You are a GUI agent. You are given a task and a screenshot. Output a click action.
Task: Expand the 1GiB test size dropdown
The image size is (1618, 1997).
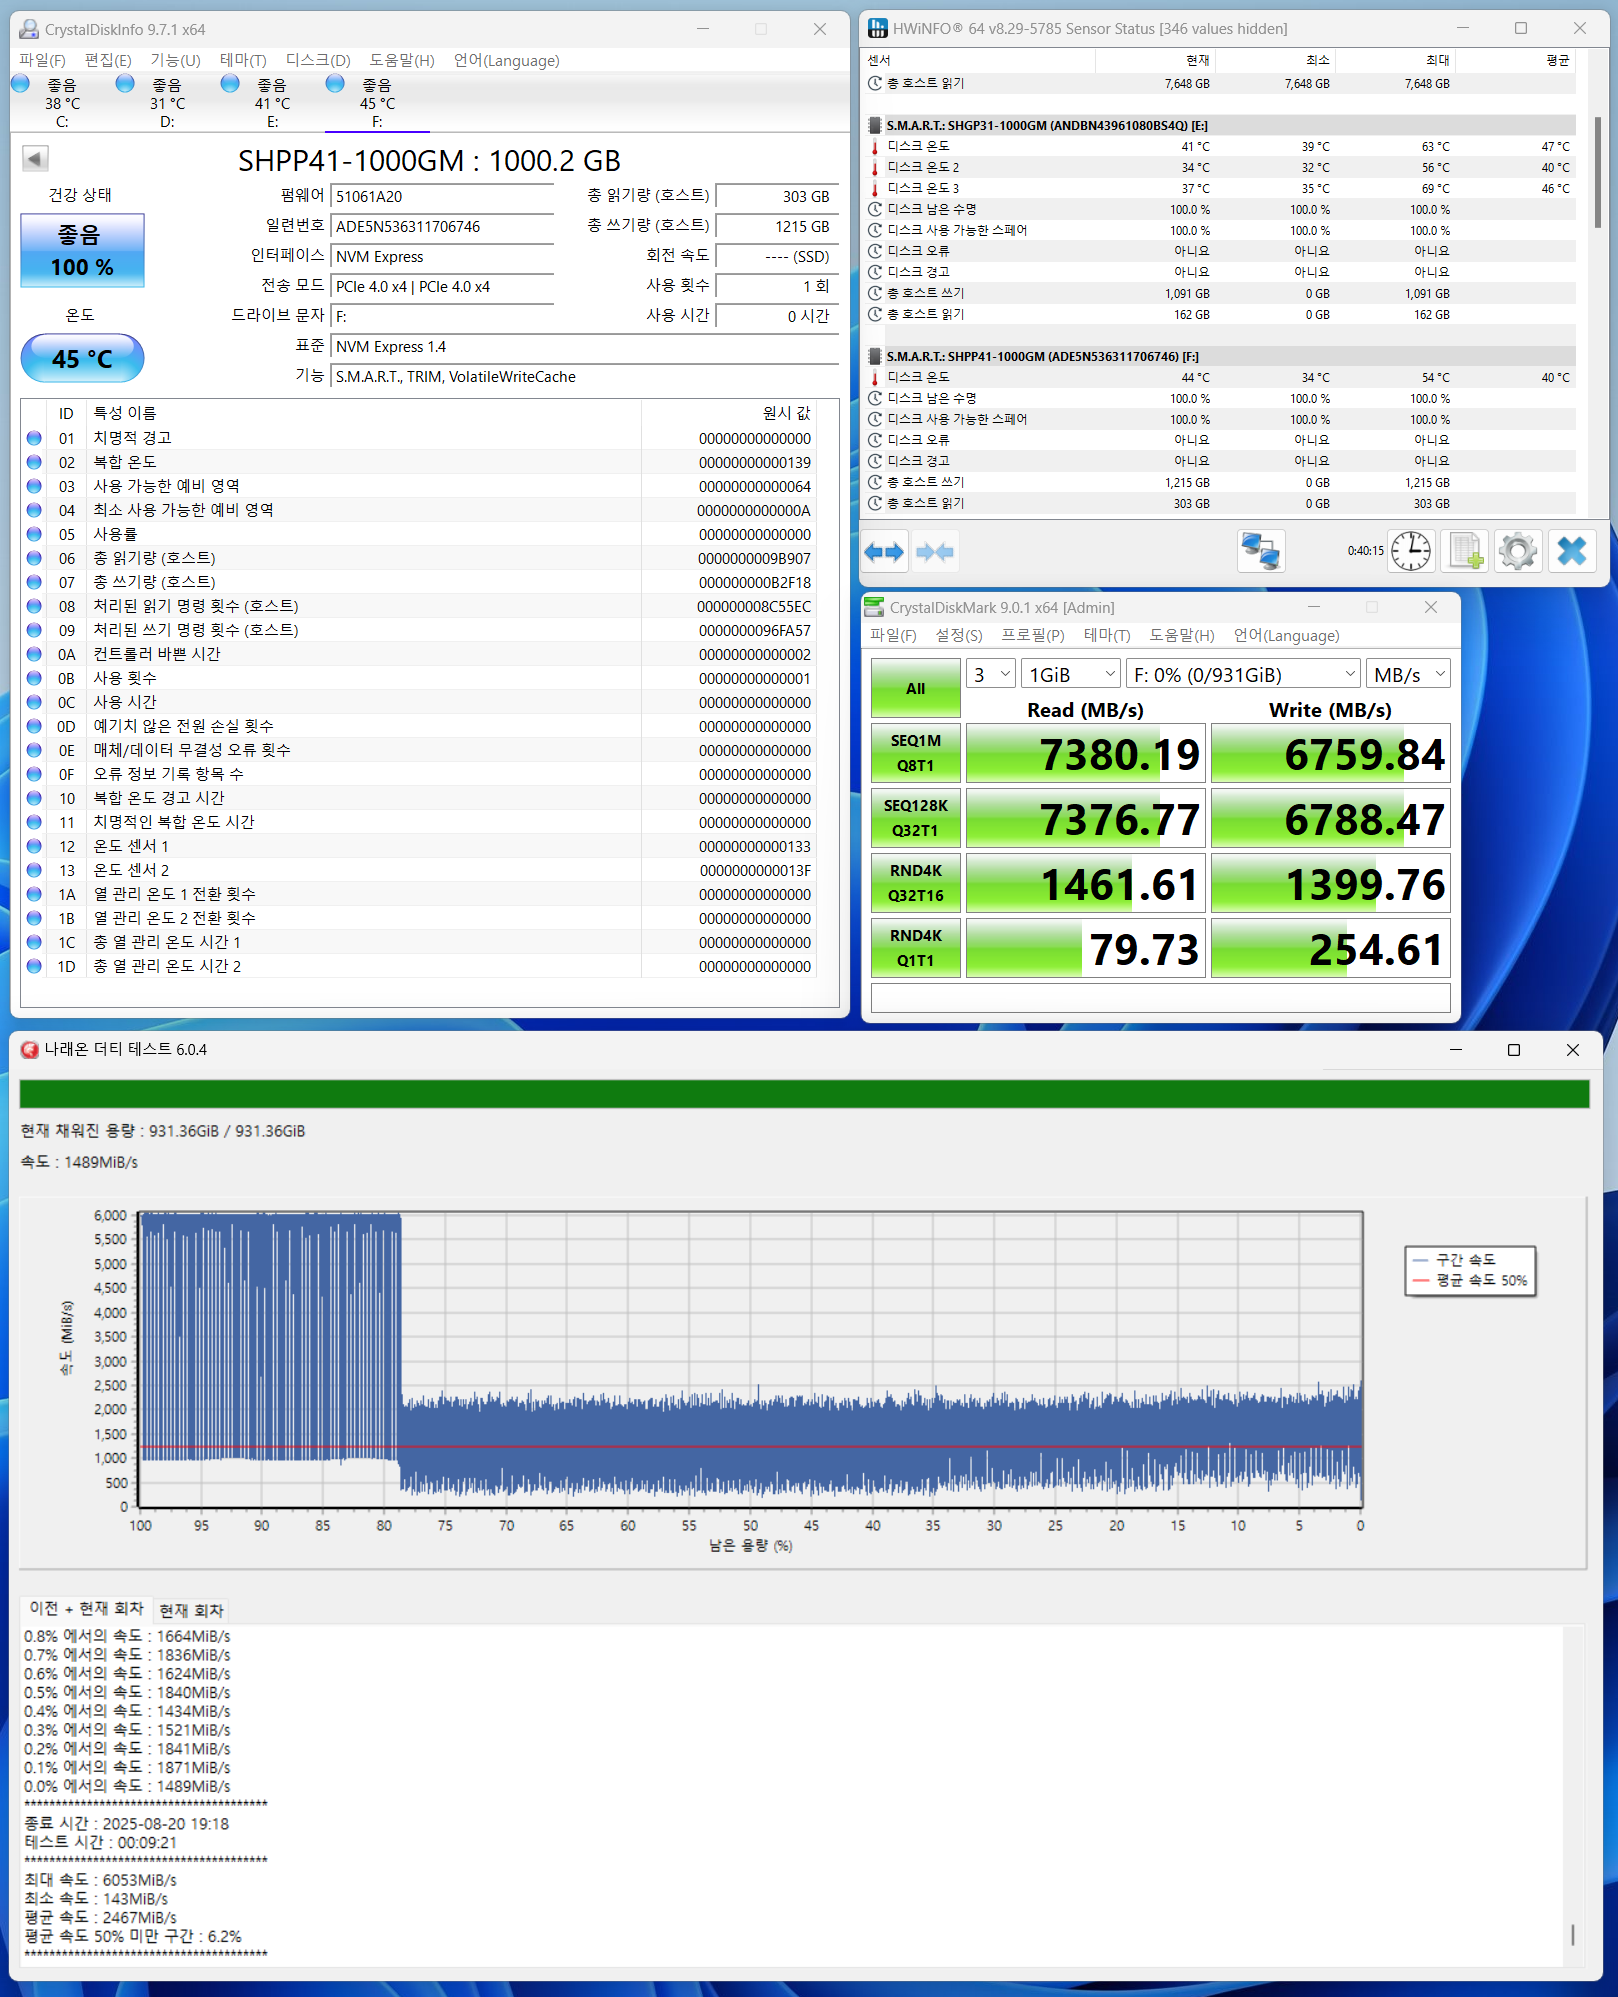click(1070, 675)
